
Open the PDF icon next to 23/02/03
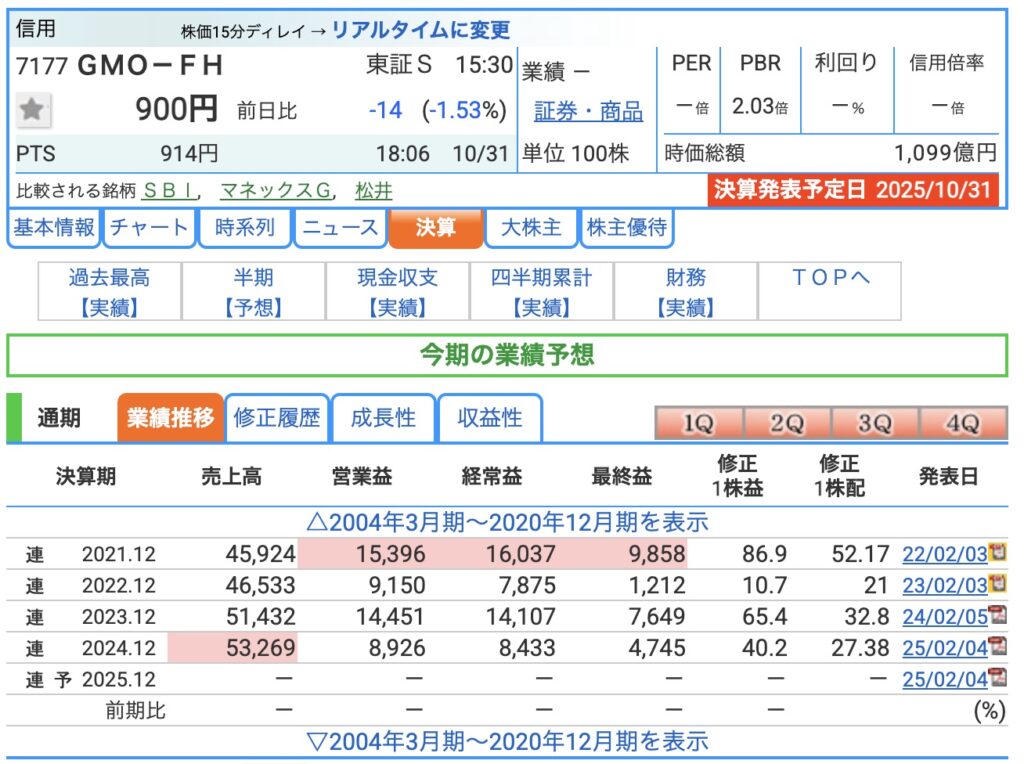(x=996, y=584)
